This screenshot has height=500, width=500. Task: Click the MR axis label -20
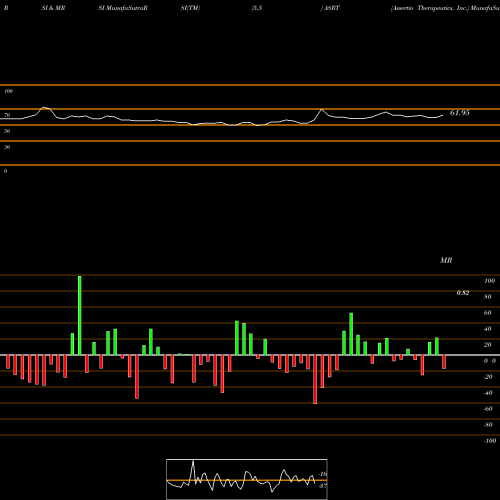click(488, 377)
